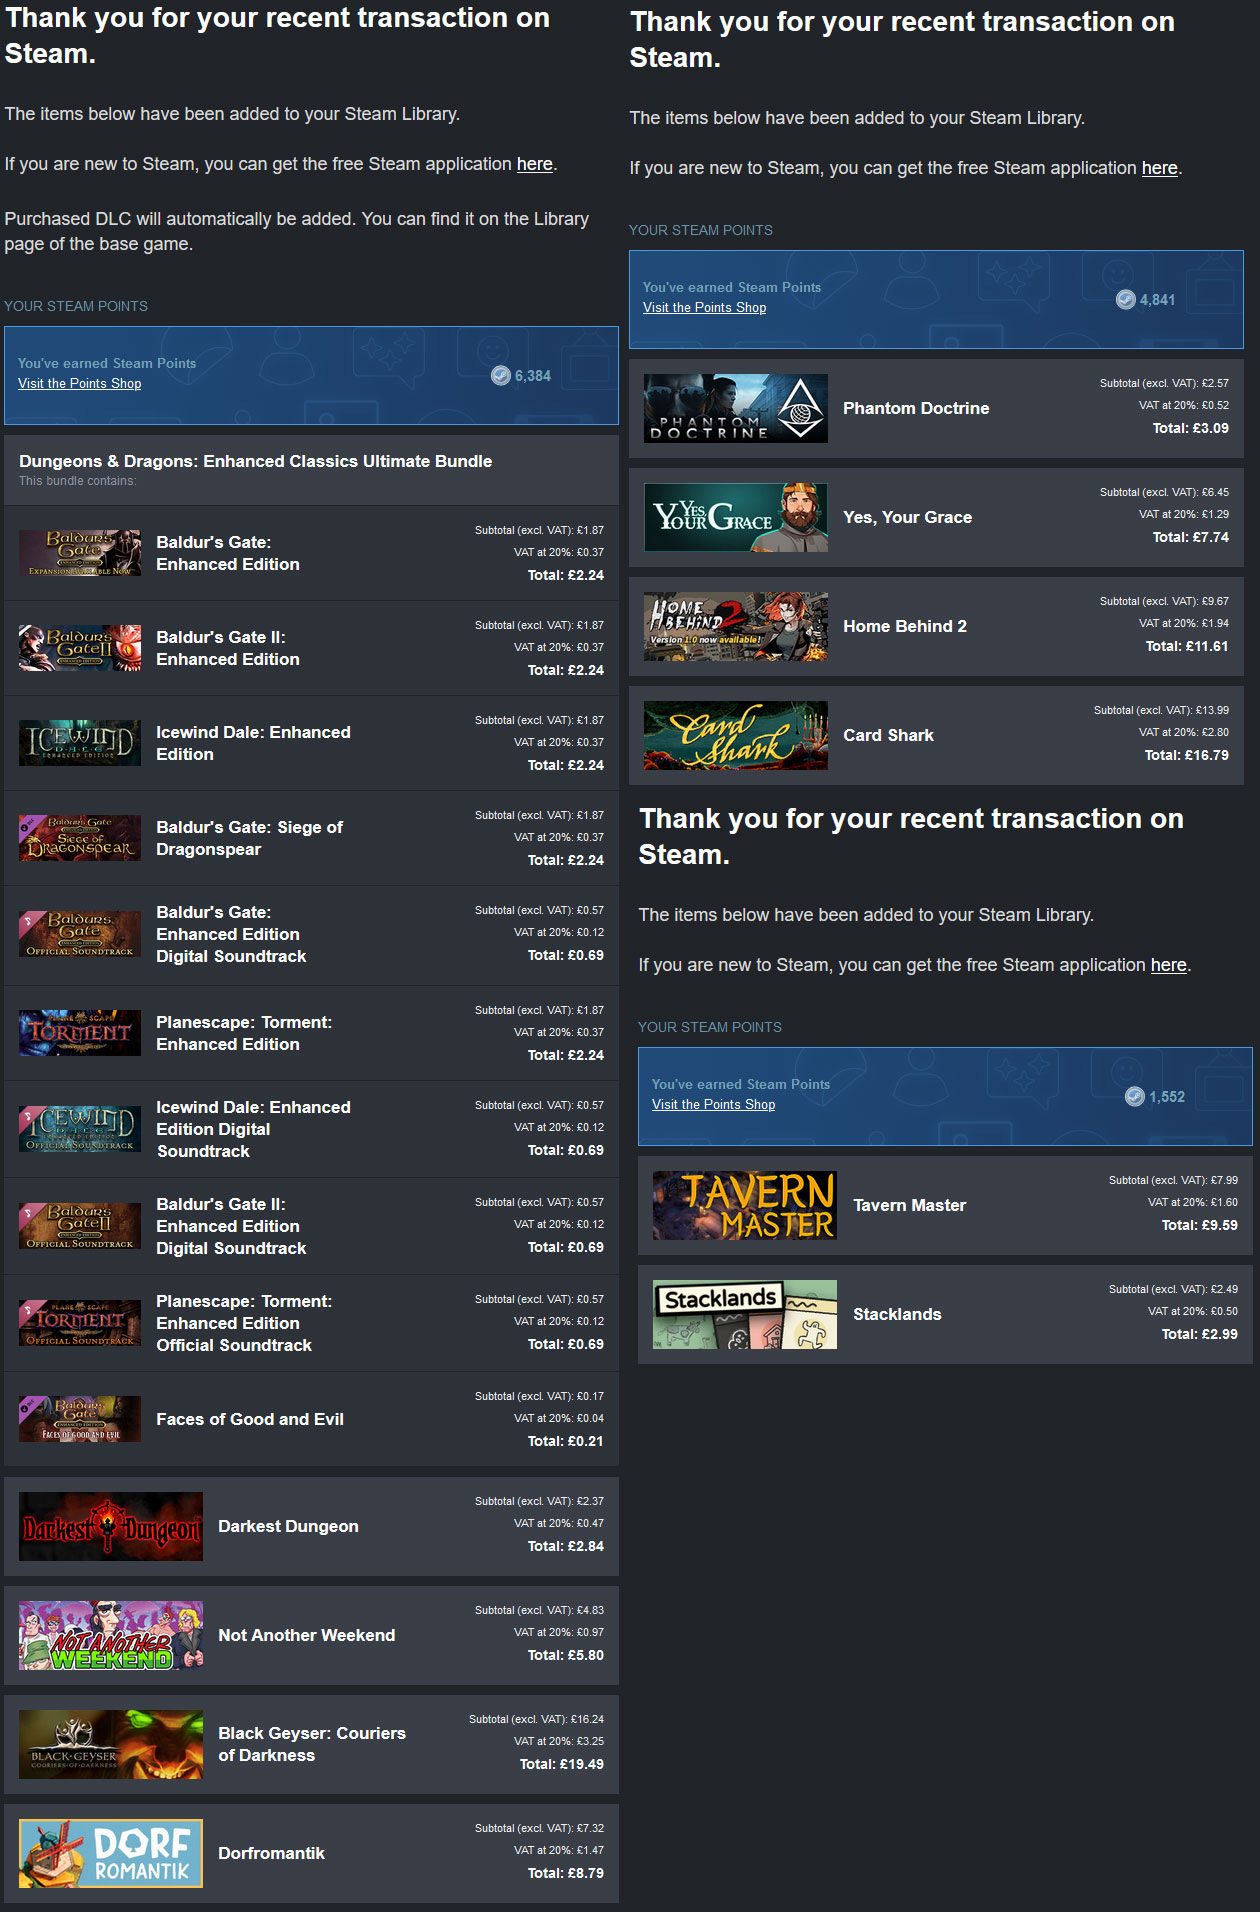Click 'Total: £8.79' for Dorfromantik
The height and width of the screenshot is (1912, 1260).
566,1873
